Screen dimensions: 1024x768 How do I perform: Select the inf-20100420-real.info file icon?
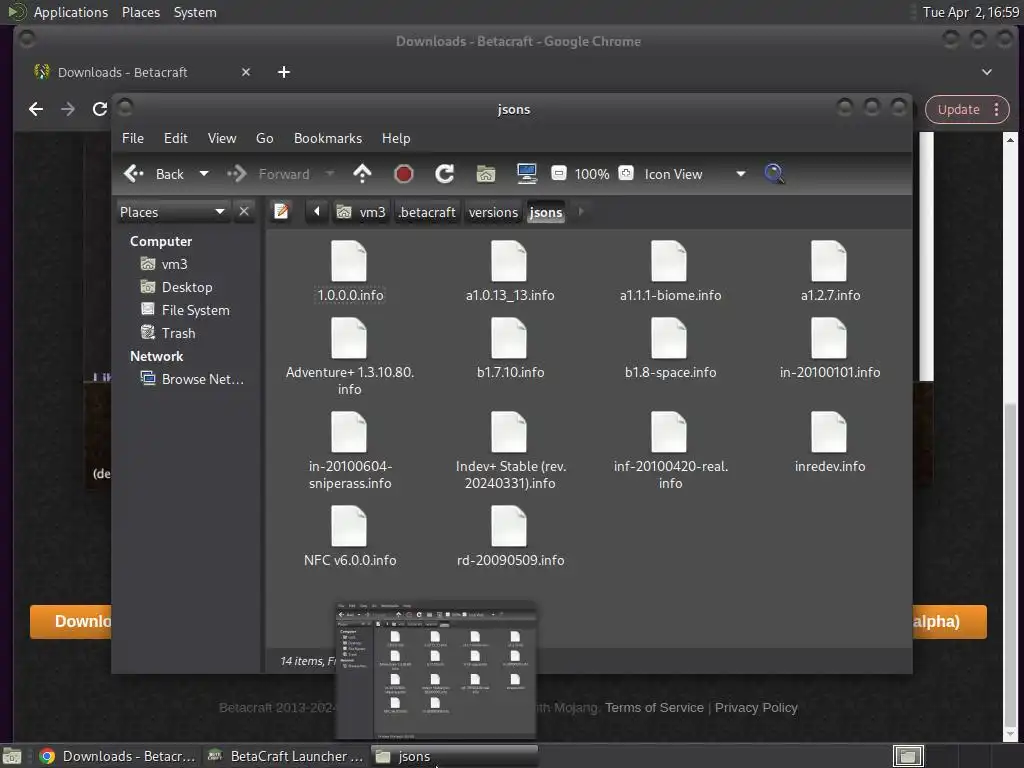click(x=669, y=432)
